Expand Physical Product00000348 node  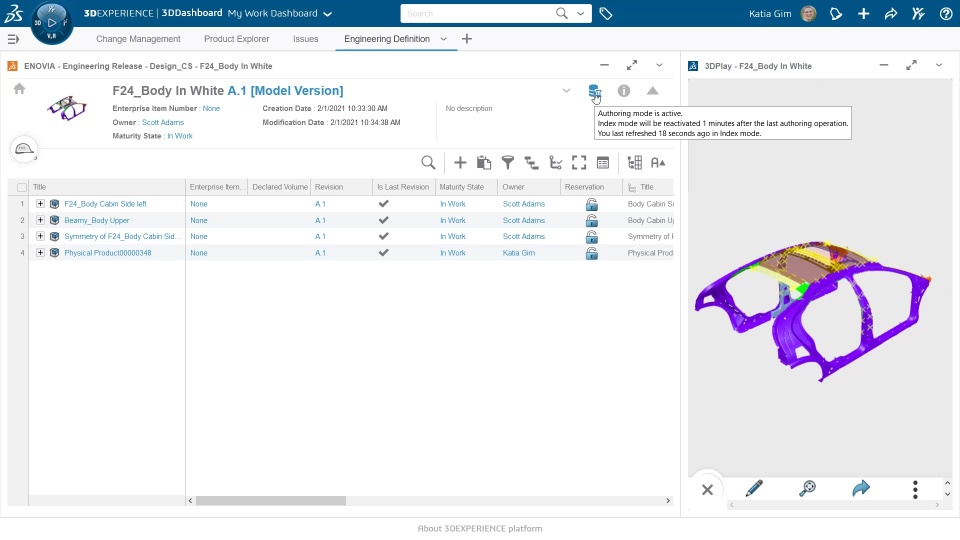tap(40, 252)
